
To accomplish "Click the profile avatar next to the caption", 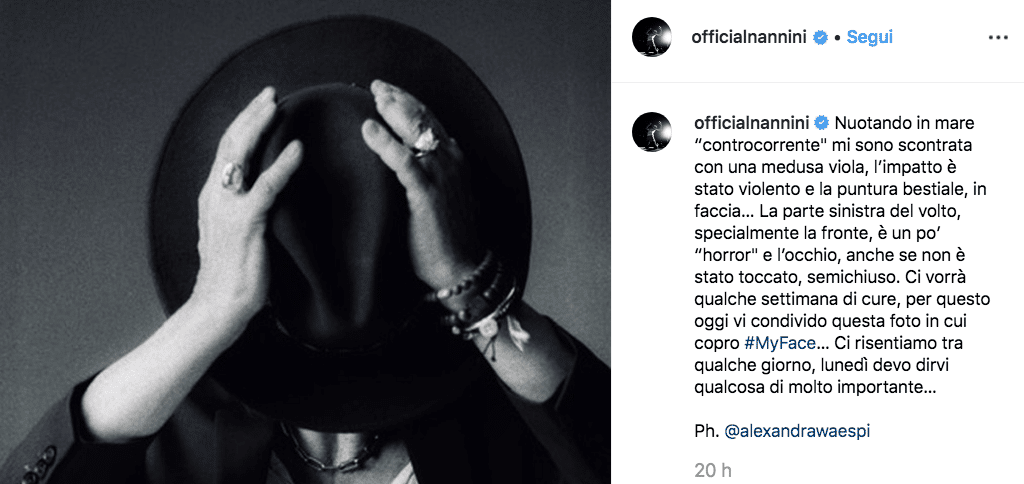I will pyautogui.click(x=652, y=131).
